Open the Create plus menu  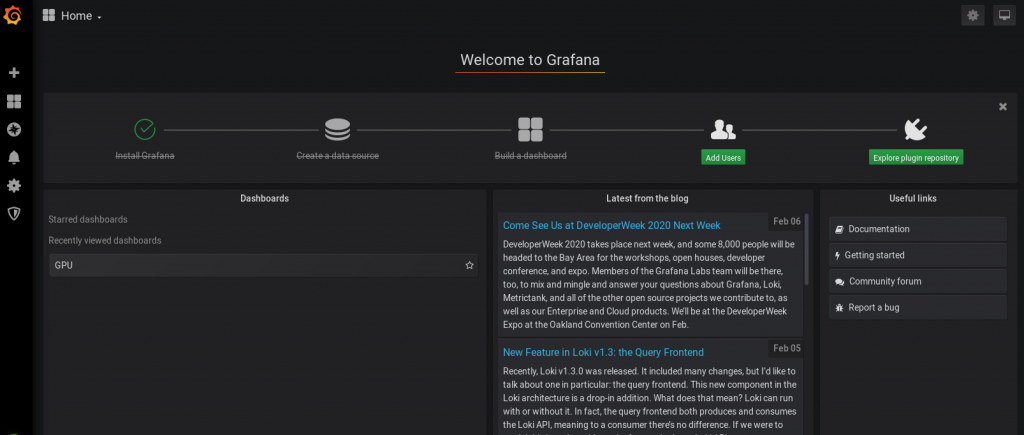14,72
